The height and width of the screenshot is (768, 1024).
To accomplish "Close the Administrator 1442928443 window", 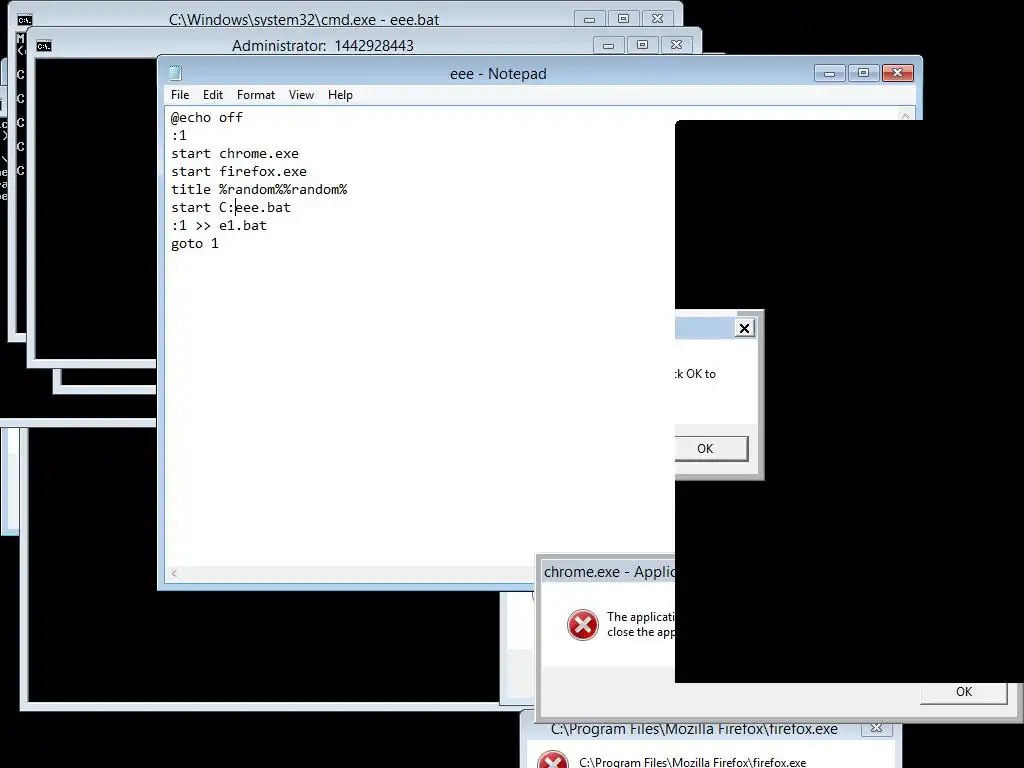I will pos(677,45).
